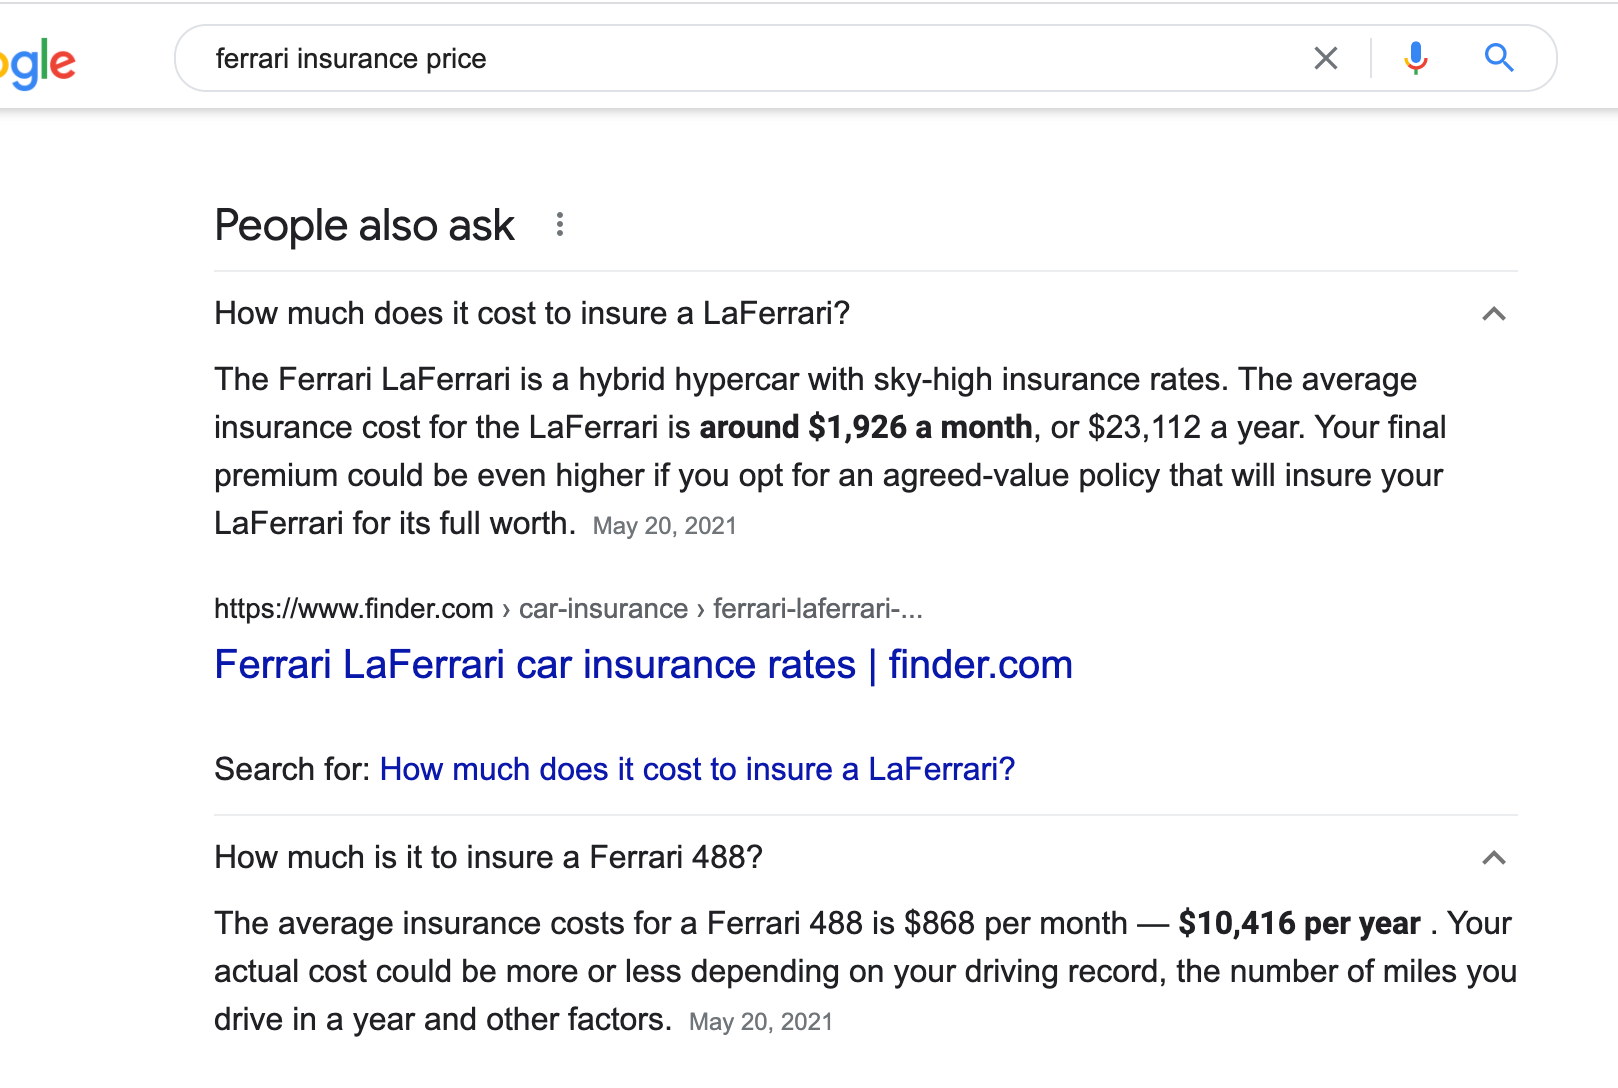Click the 'May 20, 2021' date under LaFerrari answer

(x=665, y=526)
